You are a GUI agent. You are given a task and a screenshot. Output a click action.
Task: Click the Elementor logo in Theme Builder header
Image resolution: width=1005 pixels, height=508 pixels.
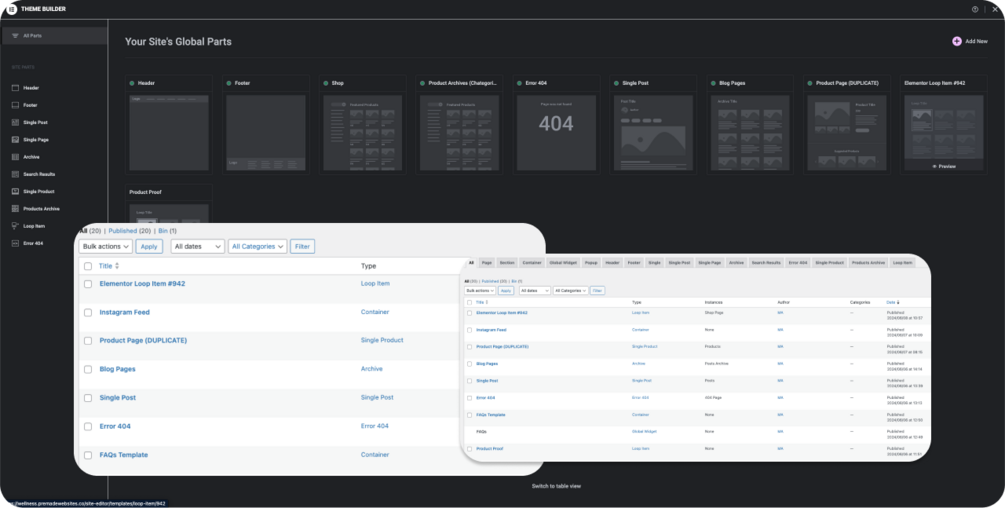point(11,9)
